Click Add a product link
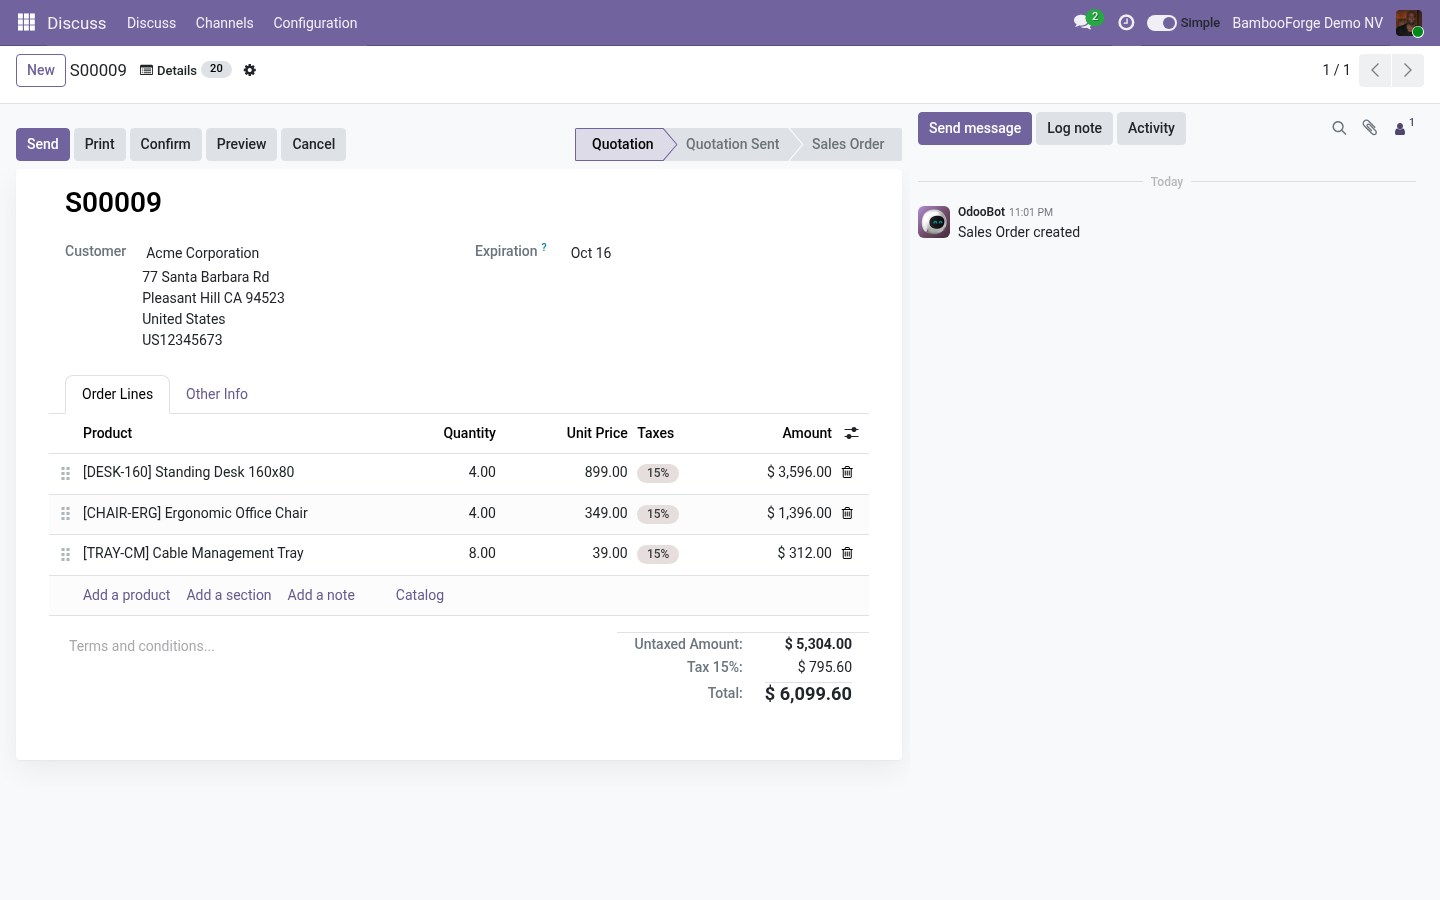Screen dimensions: 1440x900 (126, 595)
